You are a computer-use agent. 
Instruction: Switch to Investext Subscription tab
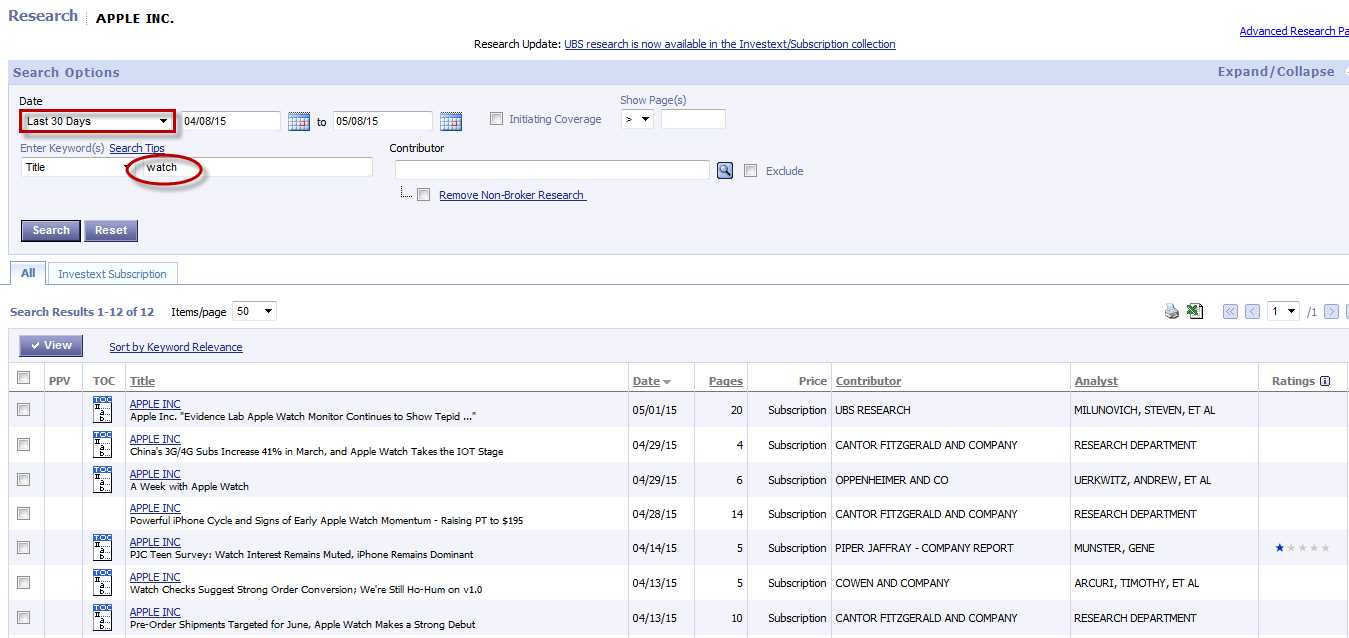[x=113, y=274]
